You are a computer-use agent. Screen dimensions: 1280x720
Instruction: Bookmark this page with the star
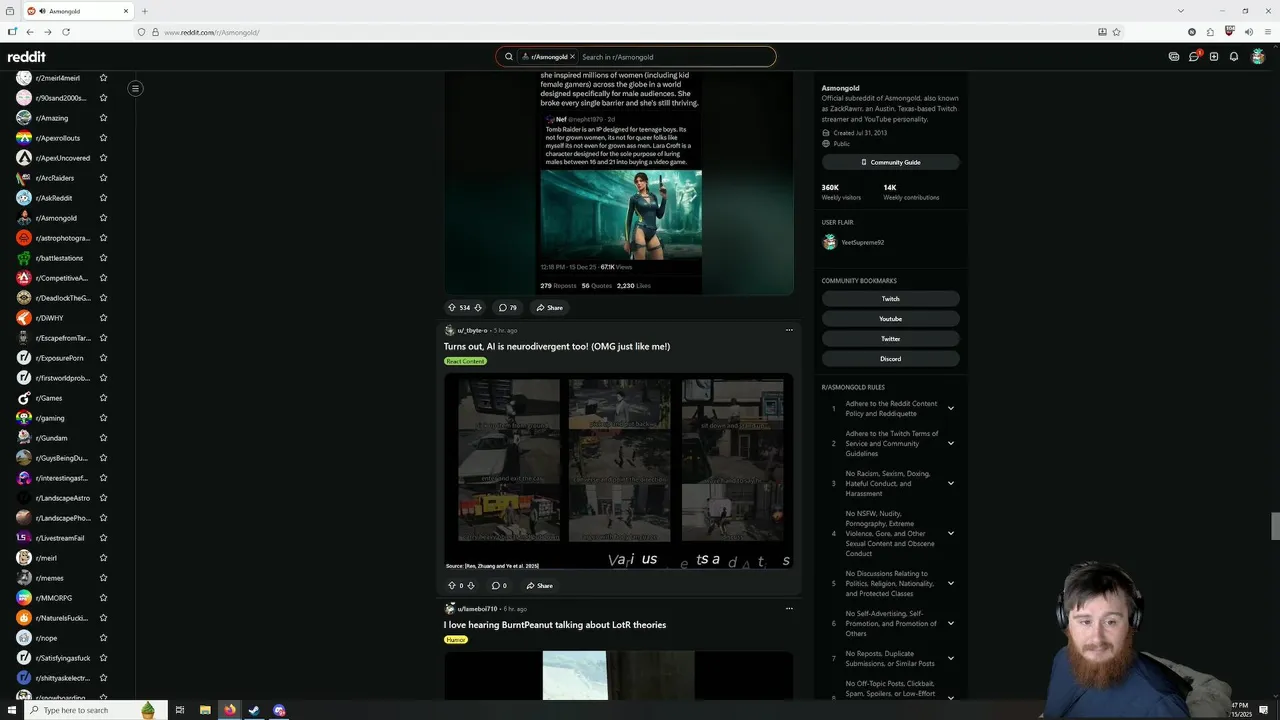click(1116, 32)
